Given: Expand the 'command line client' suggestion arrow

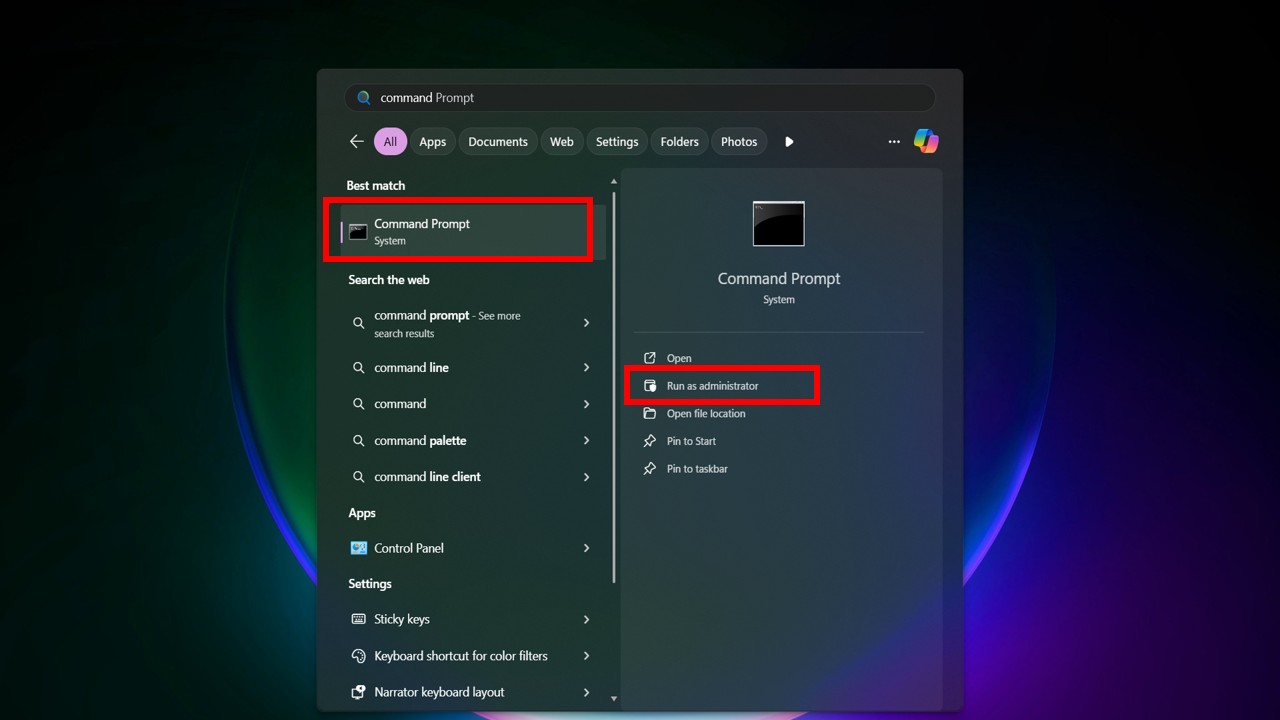Looking at the screenshot, I should [x=586, y=477].
